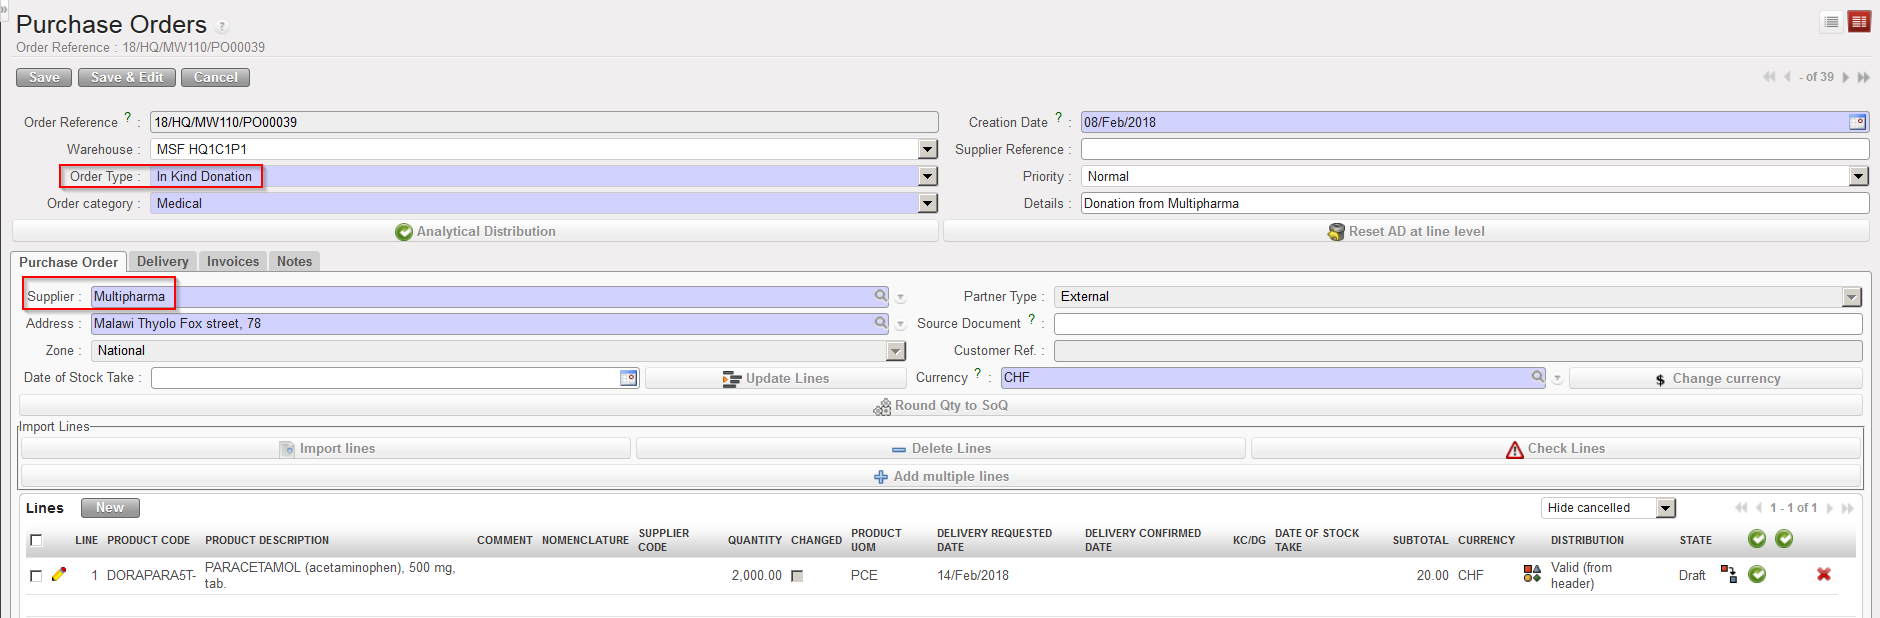Image resolution: width=1880 pixels, height=618 pixels.
Task: Open the line 1 analytical distribution icon
Action: click(1531, 574)
